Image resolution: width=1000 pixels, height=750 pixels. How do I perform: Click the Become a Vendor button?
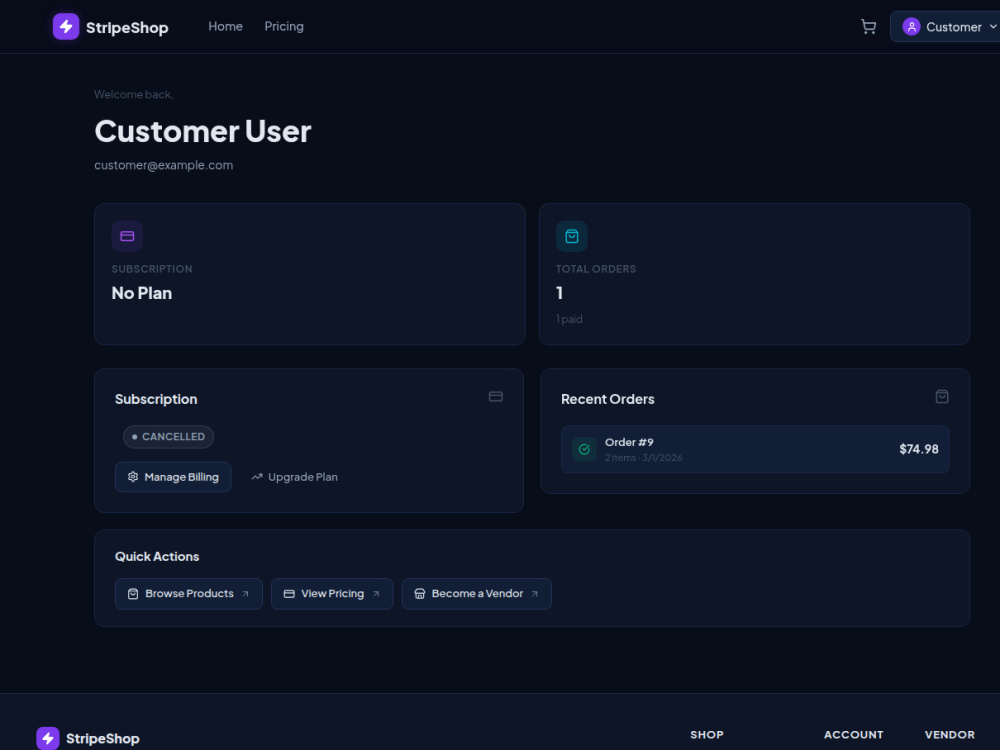click(x=476, y=594)
